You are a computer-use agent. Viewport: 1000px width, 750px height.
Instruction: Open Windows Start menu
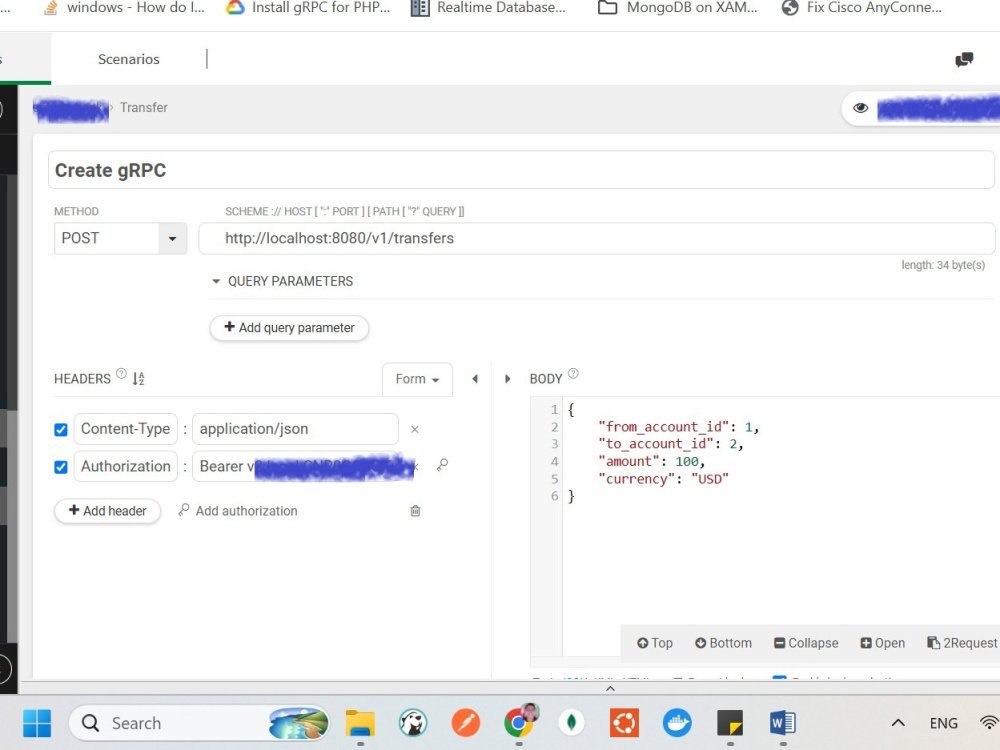pyautogui.click(x=37, y=723)
